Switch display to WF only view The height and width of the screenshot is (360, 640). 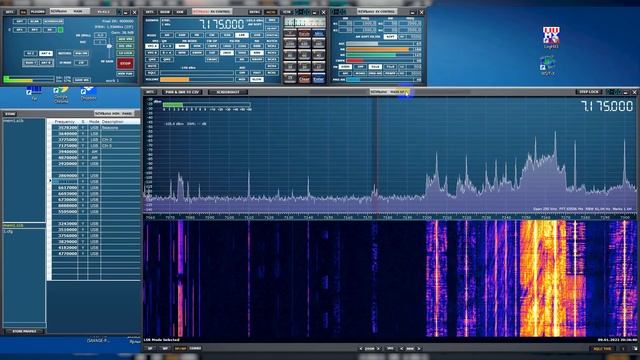165,348
